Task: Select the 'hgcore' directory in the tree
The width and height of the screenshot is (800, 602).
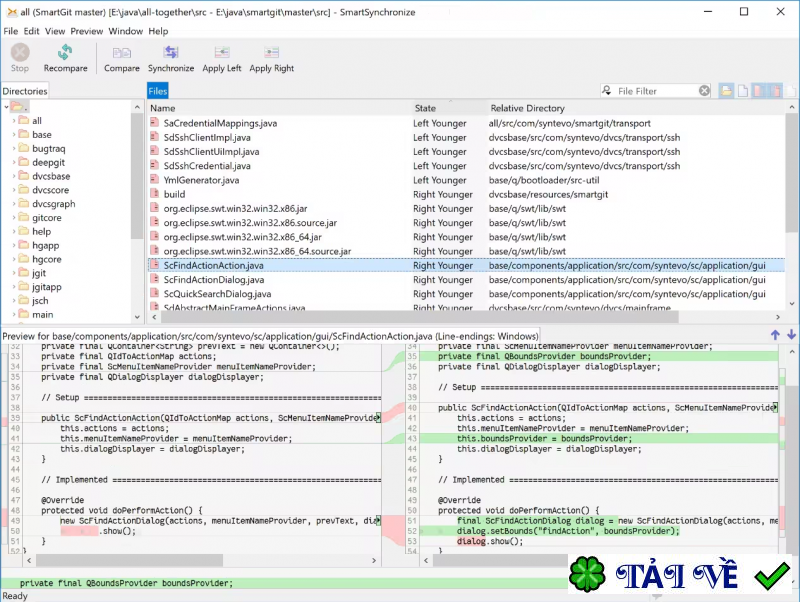Action: tap(46, 259)
